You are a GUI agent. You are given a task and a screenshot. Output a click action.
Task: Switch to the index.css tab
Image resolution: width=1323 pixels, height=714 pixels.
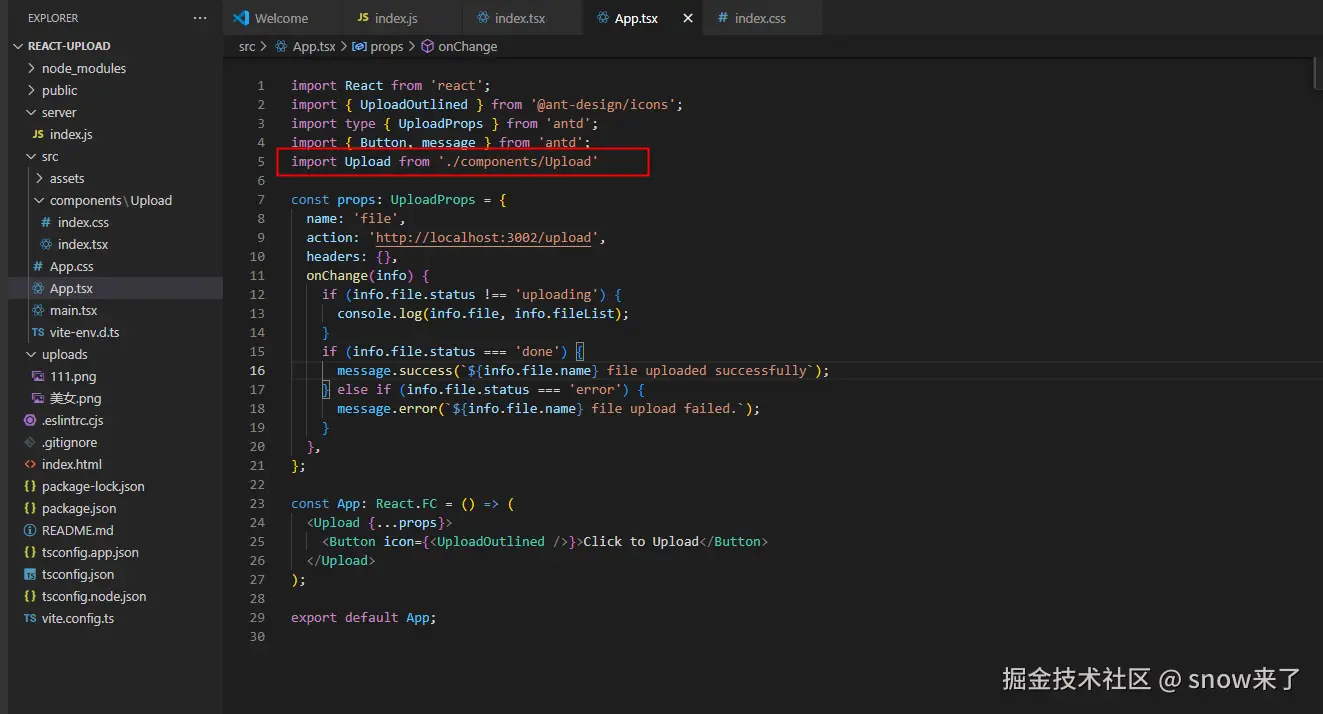[x=764, y=18]
